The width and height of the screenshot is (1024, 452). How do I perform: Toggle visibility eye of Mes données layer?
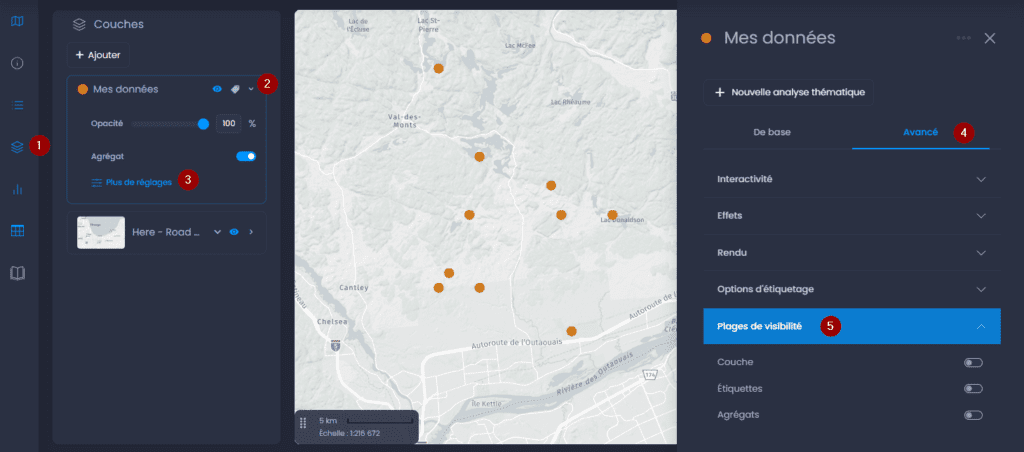(x=217, y=89)
